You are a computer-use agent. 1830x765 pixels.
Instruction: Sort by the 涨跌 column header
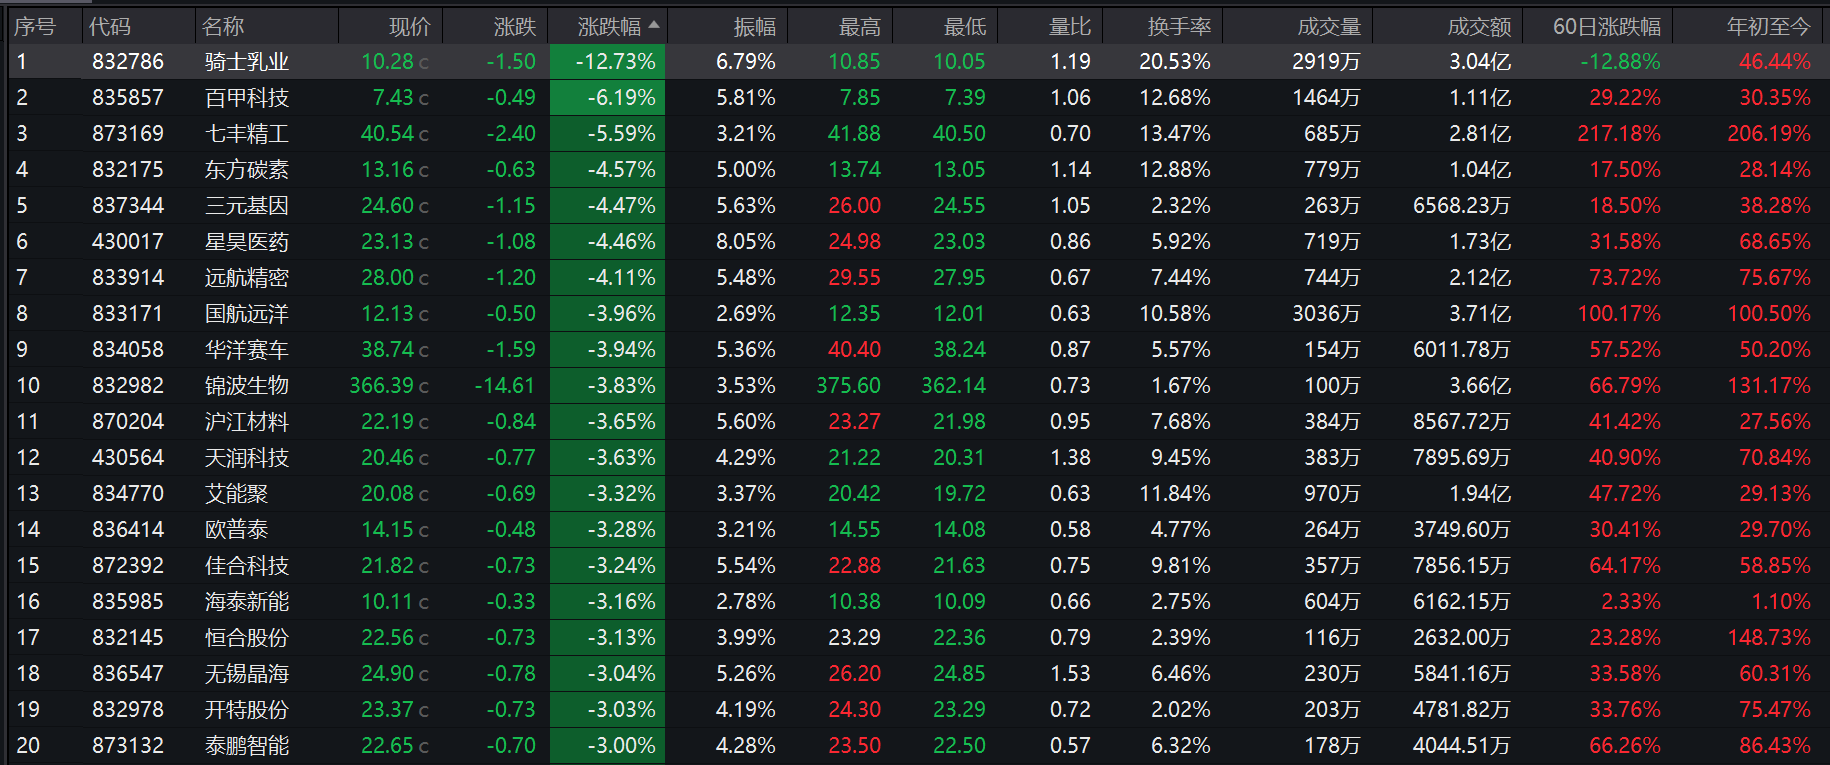(x=515, y=27)
